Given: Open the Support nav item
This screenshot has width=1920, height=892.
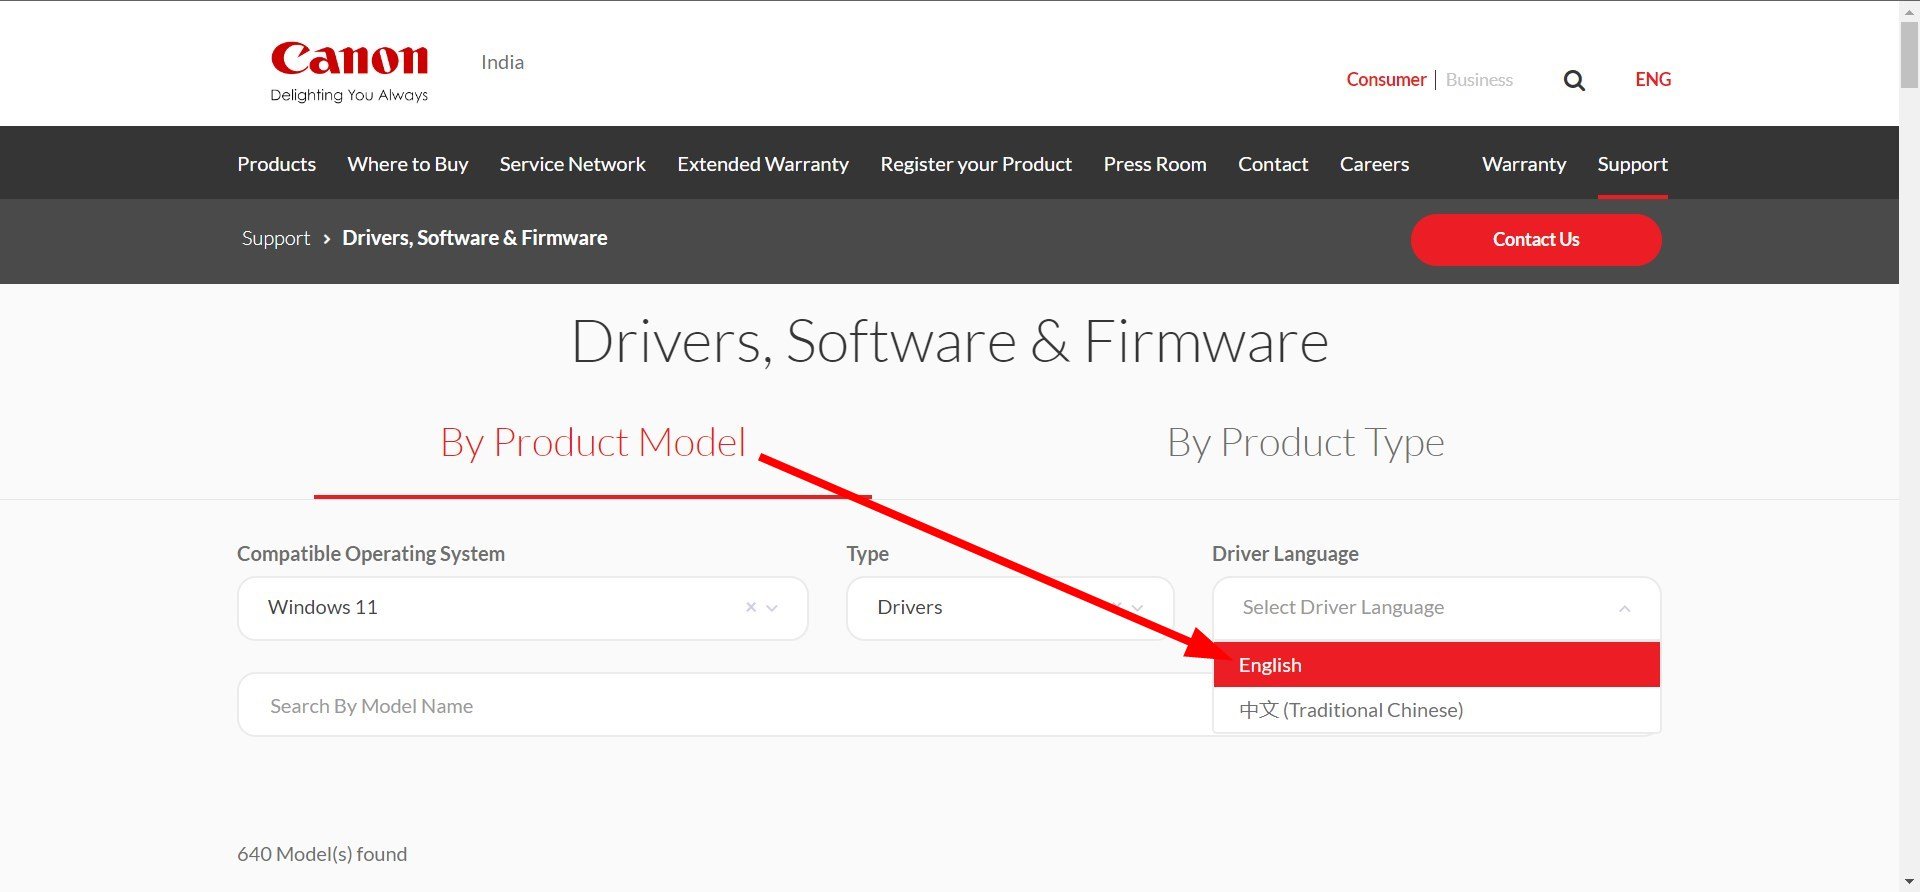Looking at the screenshot, I should pos(1632,164).
